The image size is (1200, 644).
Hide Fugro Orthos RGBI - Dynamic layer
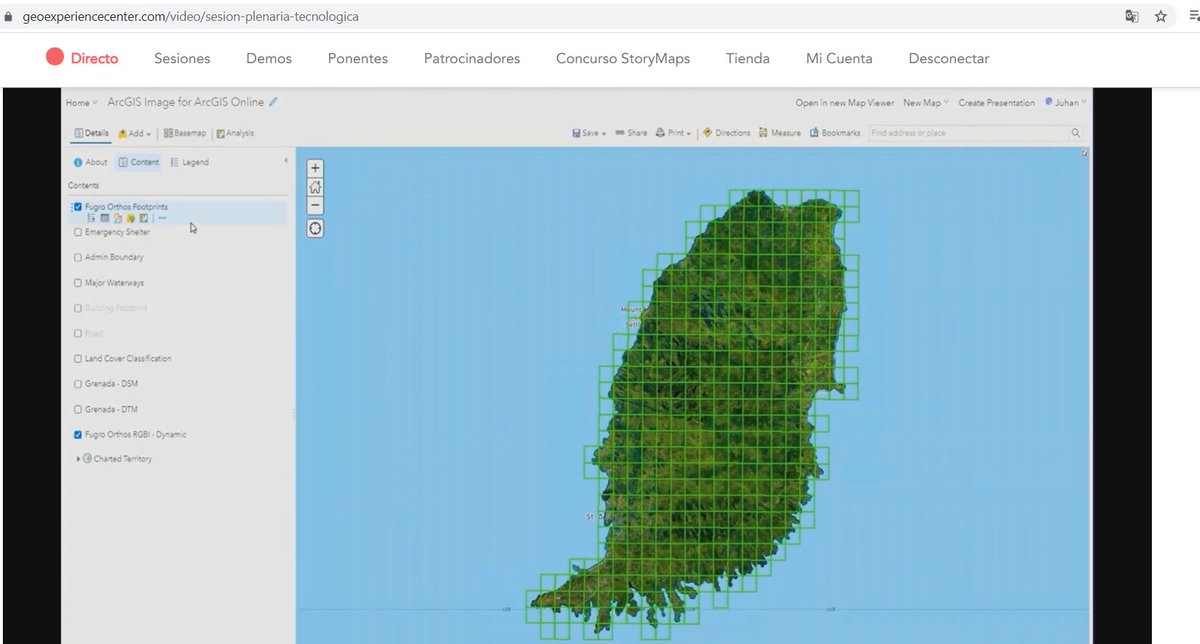point(79,435)
